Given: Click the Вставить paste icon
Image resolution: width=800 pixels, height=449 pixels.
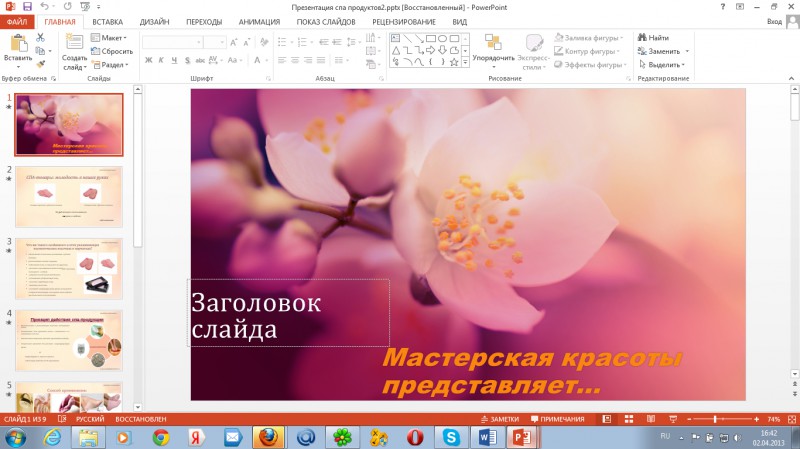Looking at the screenshot, I should (18, 44).
